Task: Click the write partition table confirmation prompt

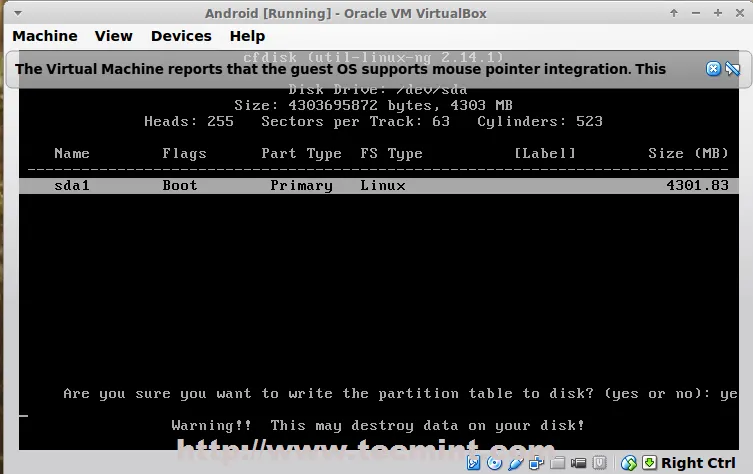Action: tap(401, 394)
